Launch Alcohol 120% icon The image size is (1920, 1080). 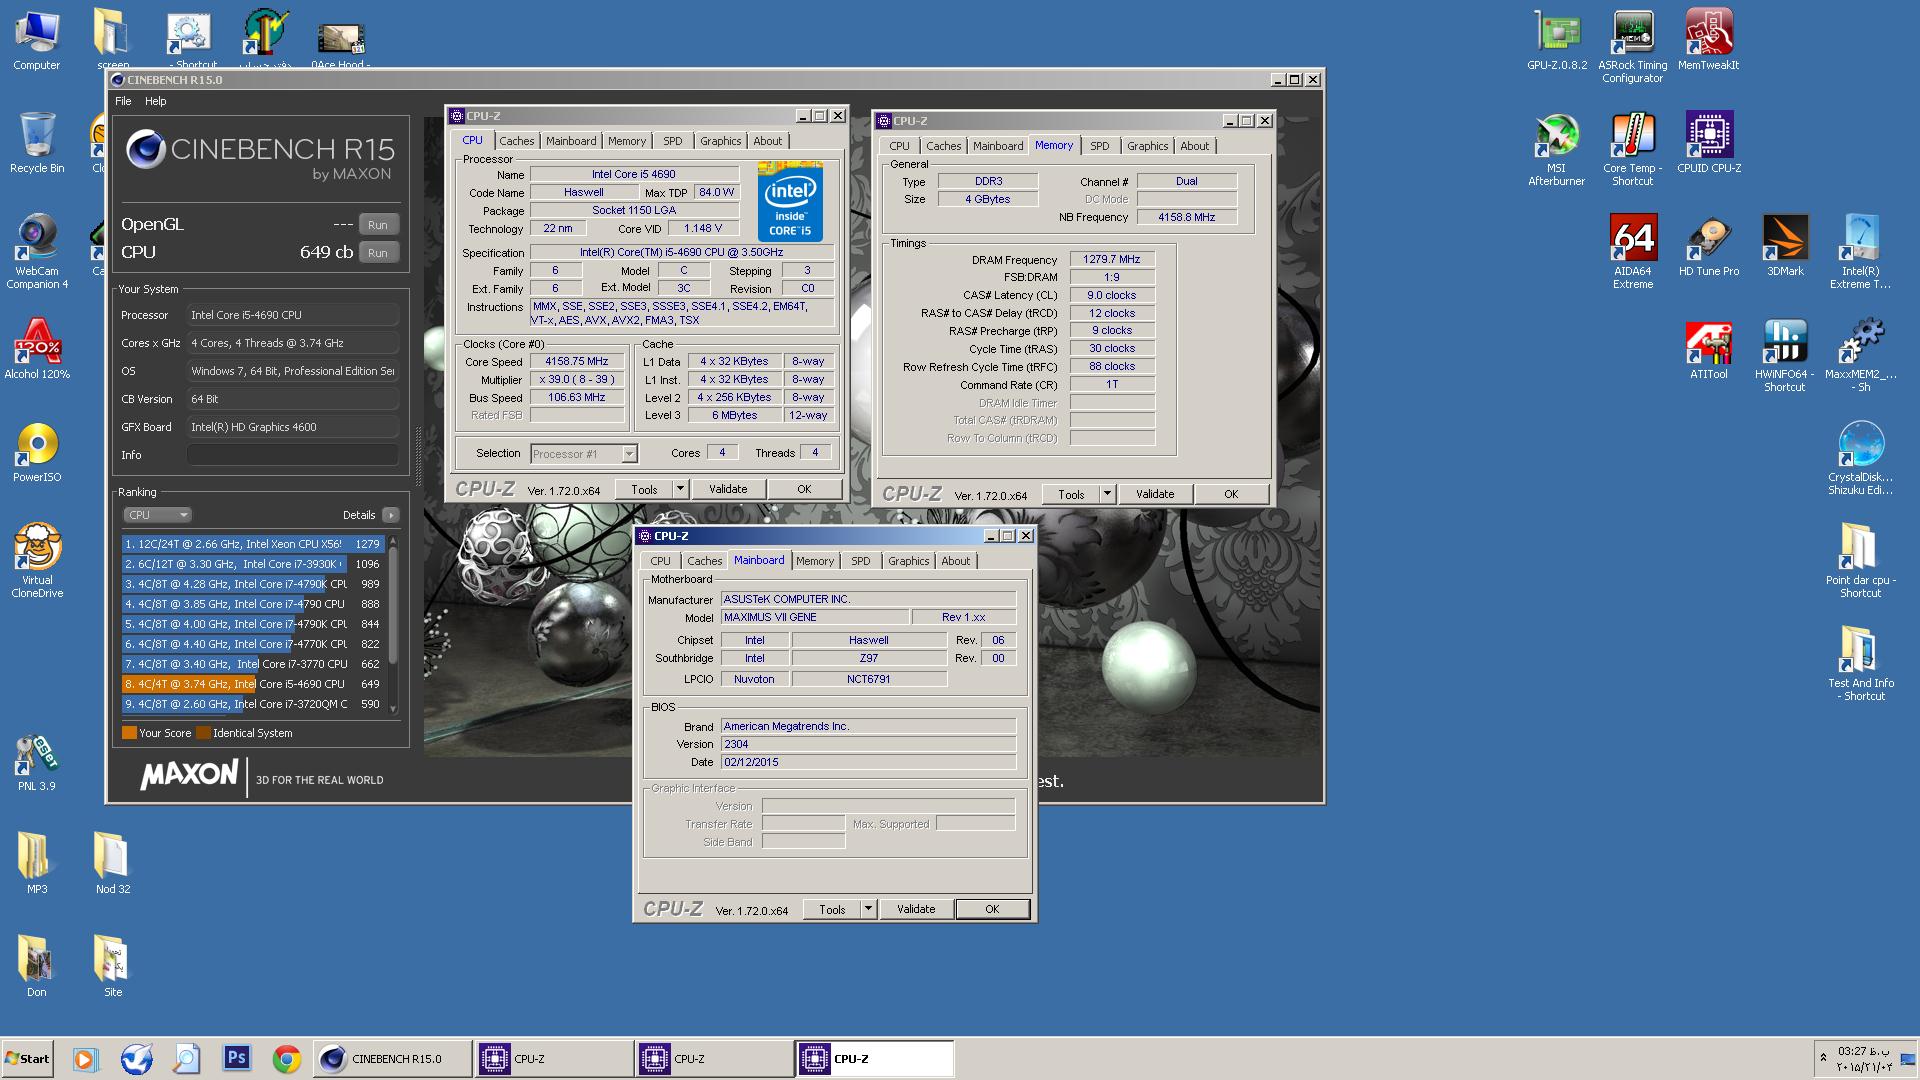coord(37,349)
